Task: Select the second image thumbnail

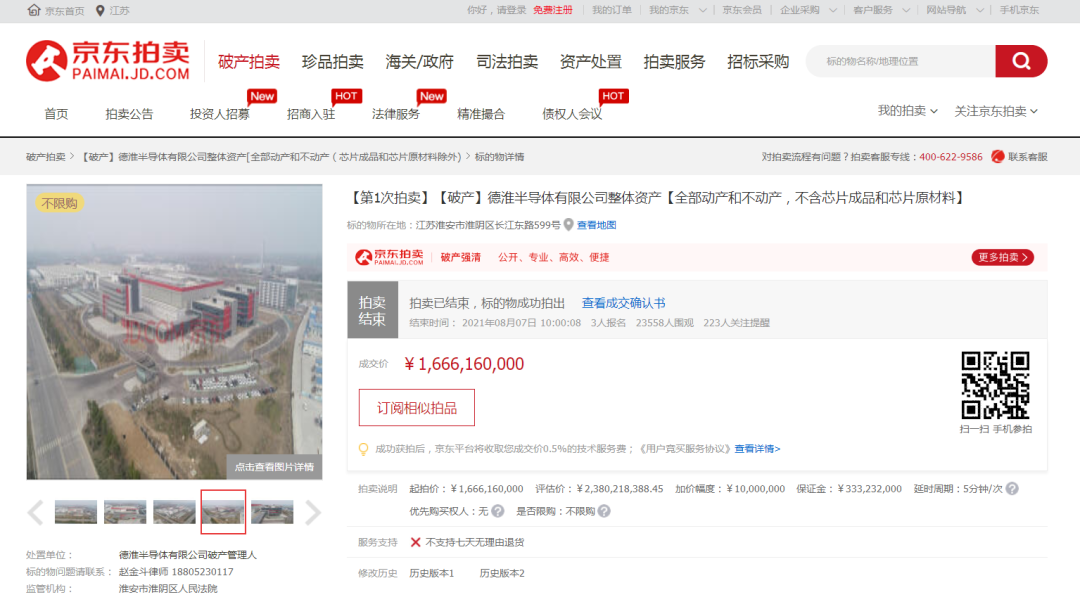Action: (125, 512)
